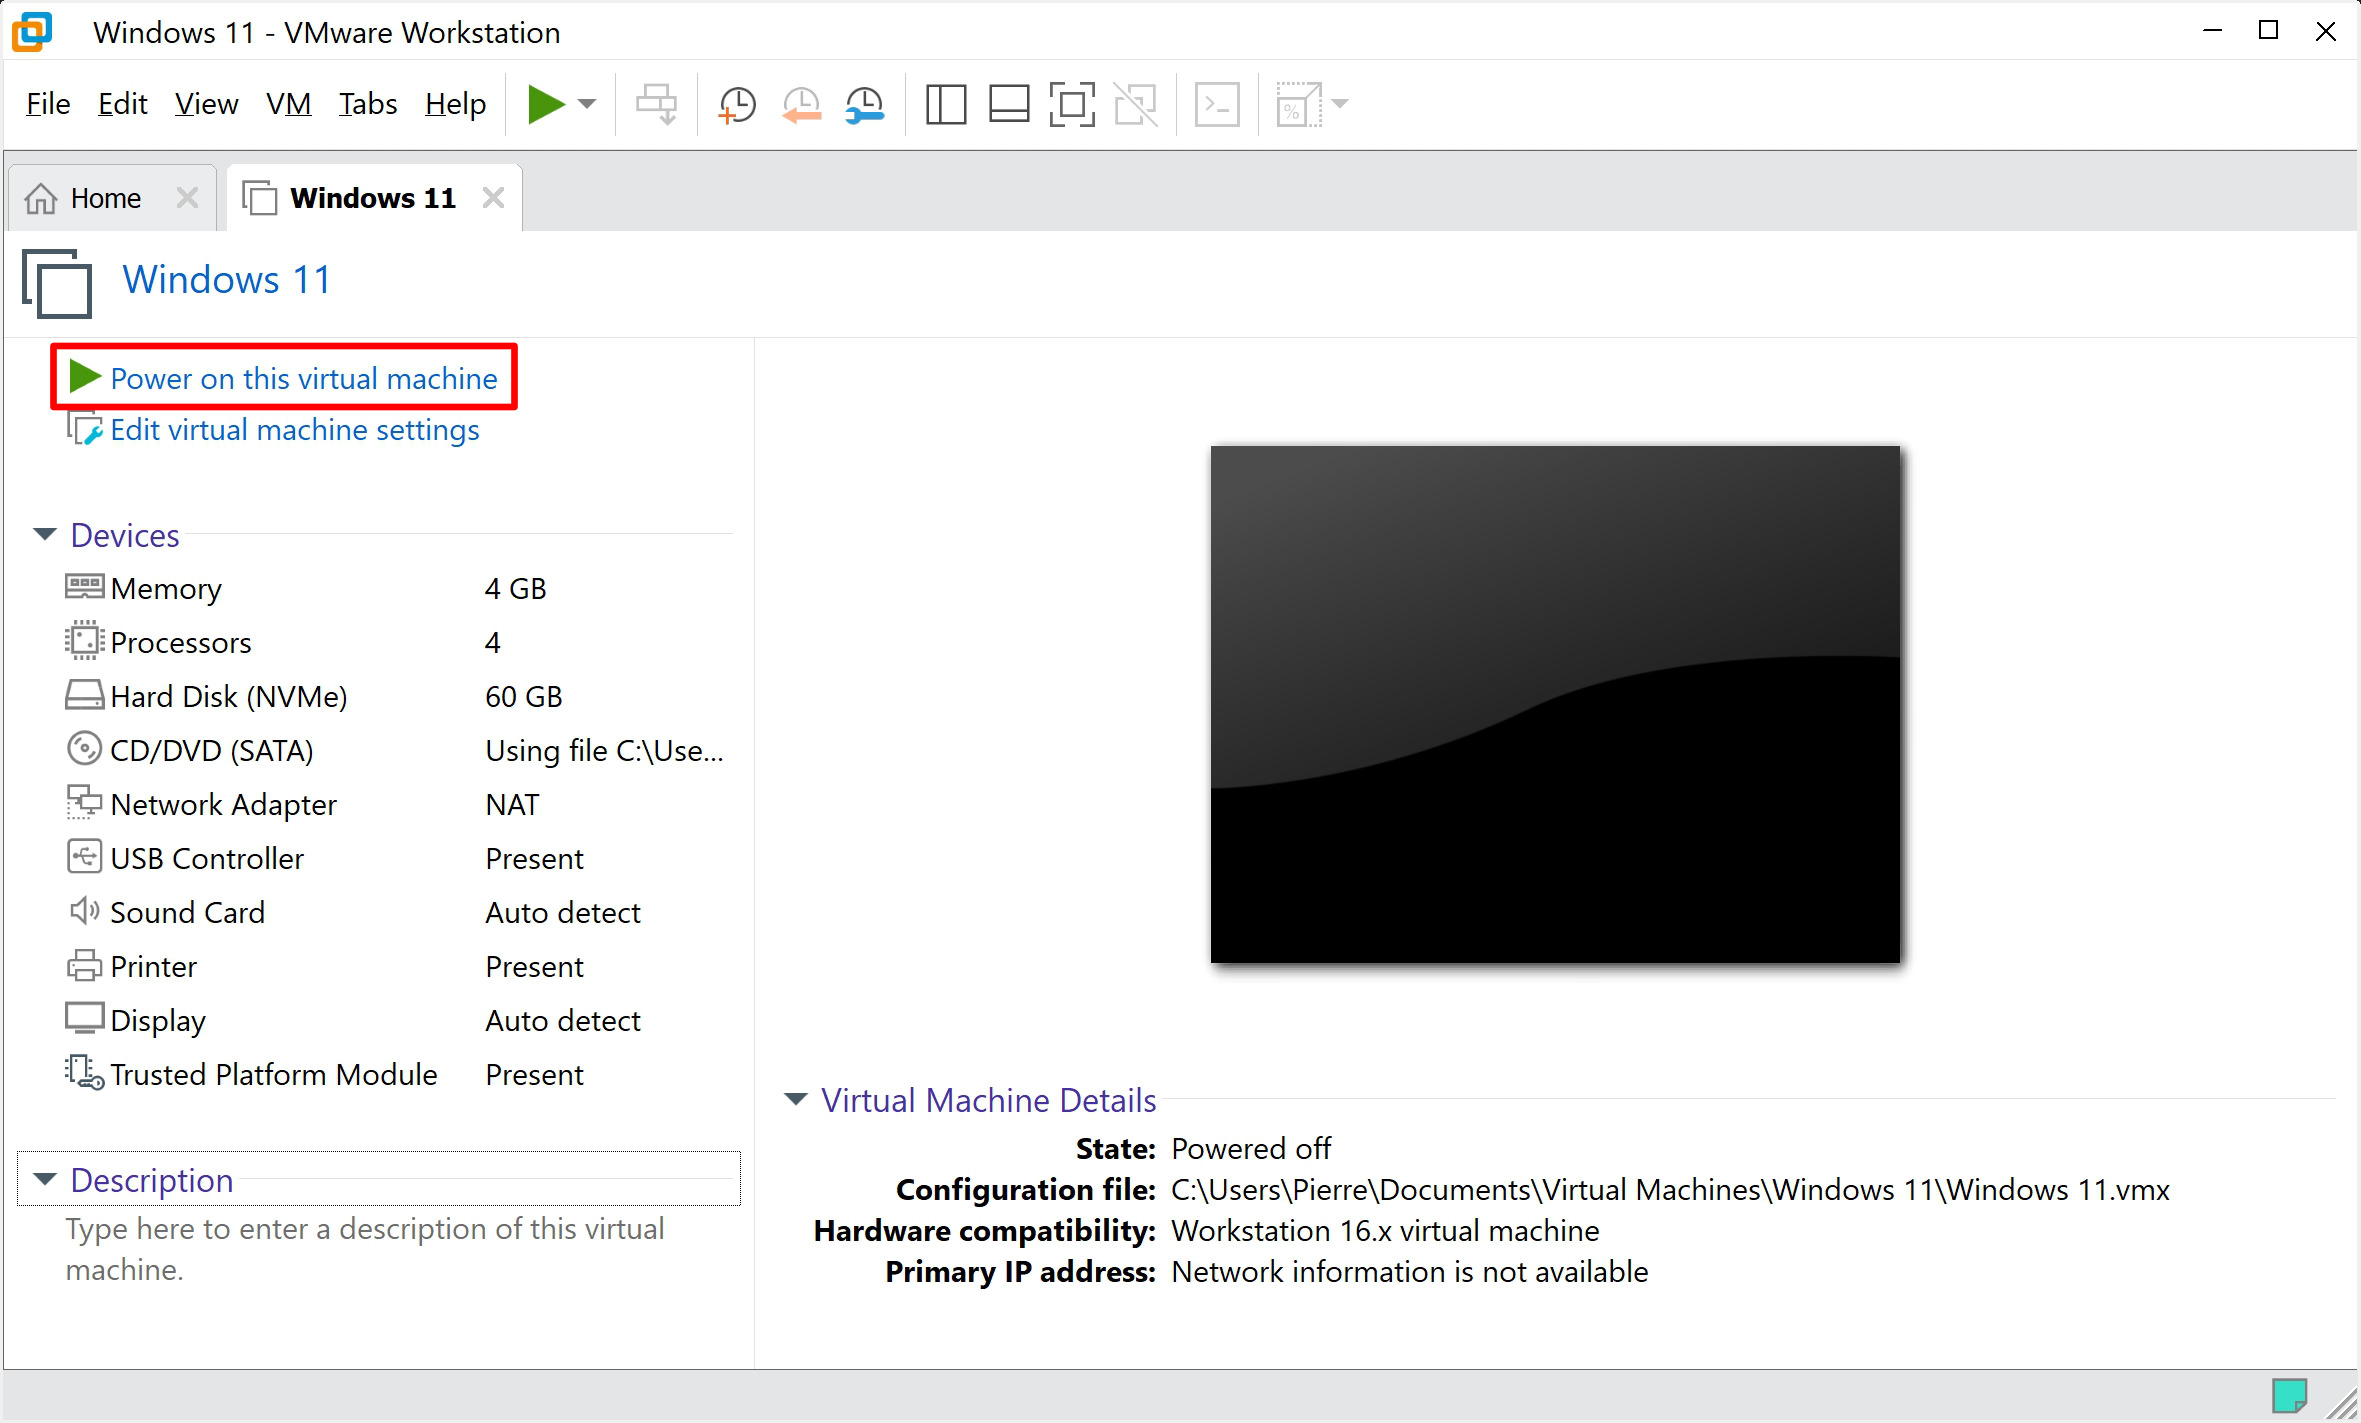Click the message log icon in status bar
2361x1423 pixels.
(2289, 1395)
